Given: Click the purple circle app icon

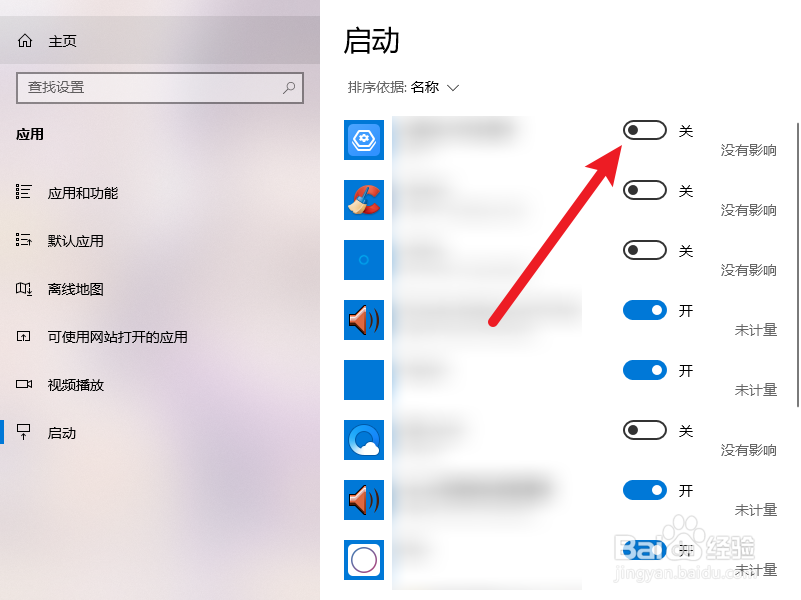Looking at the screenshot, I should coord(364,560).
